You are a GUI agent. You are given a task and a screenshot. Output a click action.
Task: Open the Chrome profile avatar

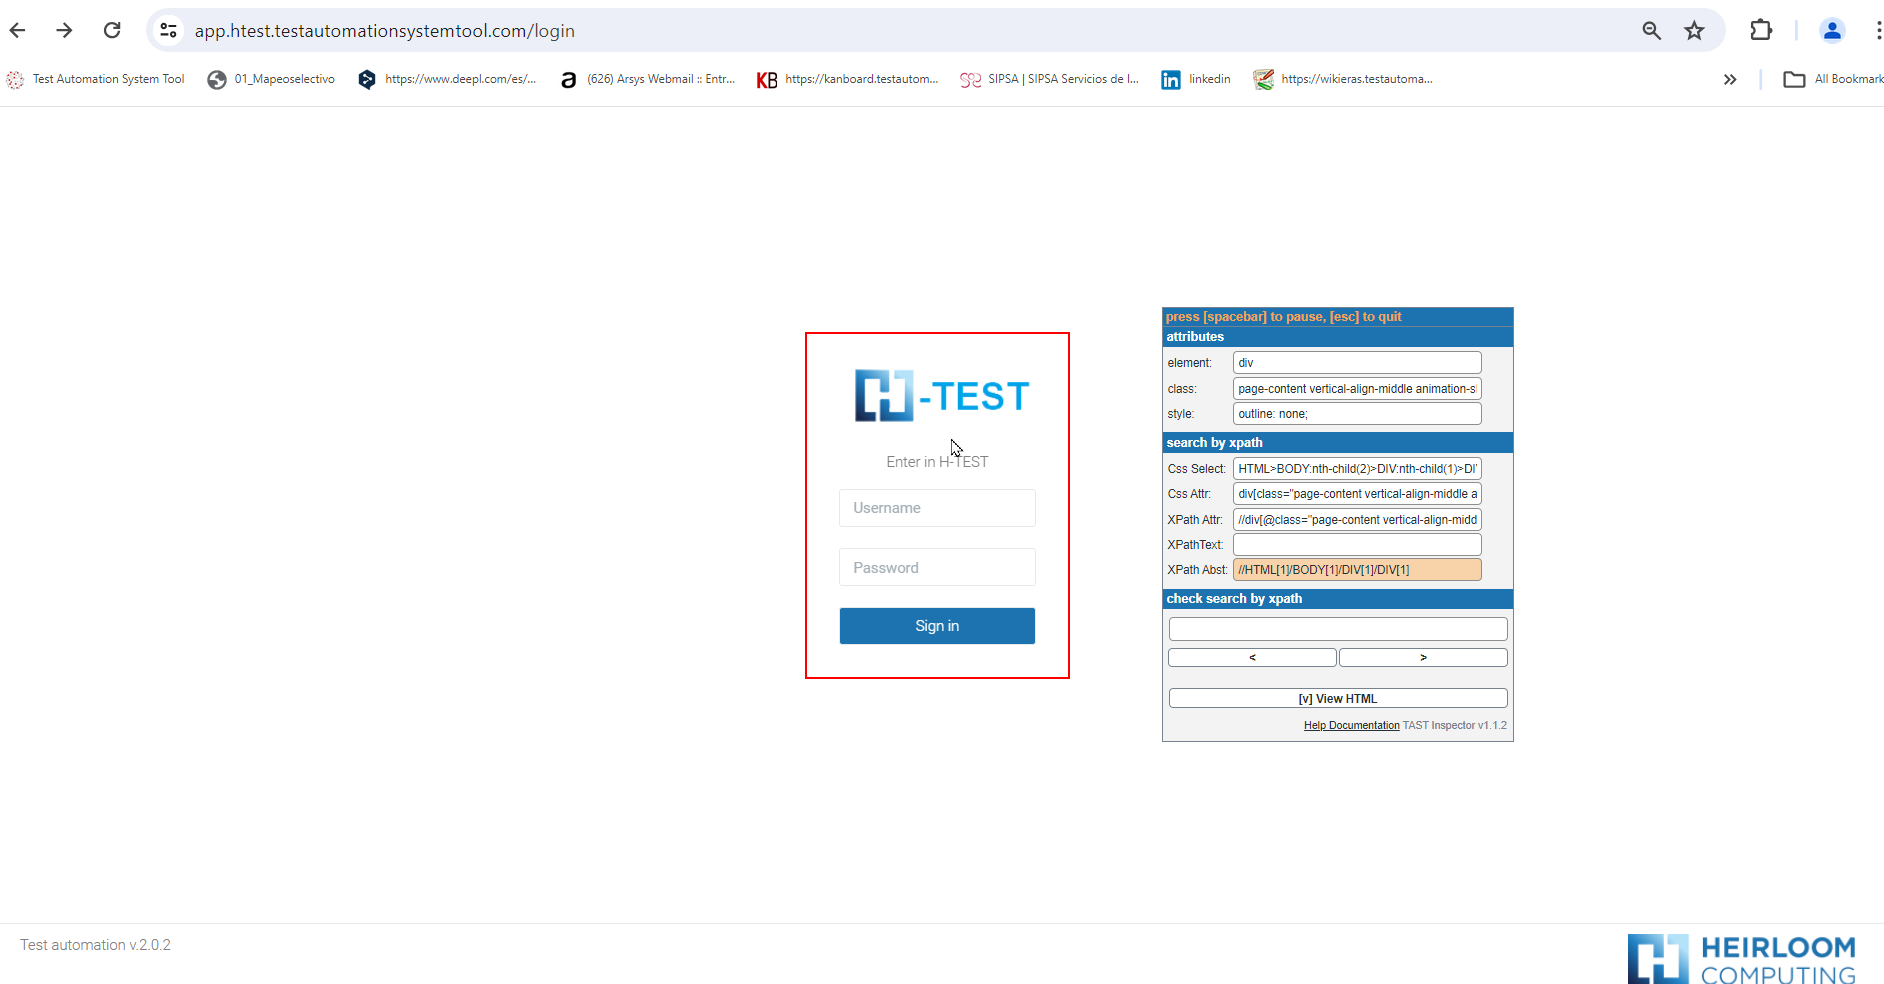point(1831,31)
